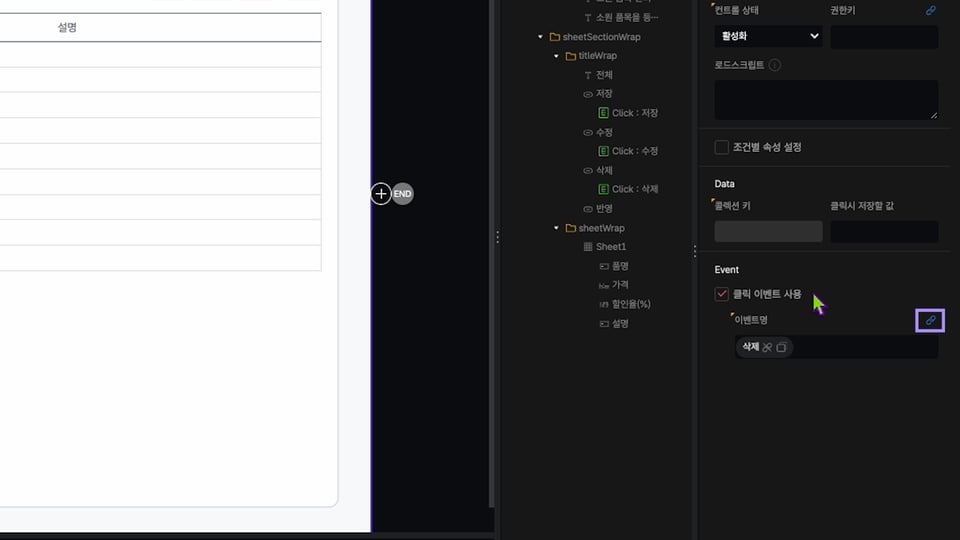Open the event icon of Click : 저장
This screenshot has width=960, height=540.
point(603,113)
